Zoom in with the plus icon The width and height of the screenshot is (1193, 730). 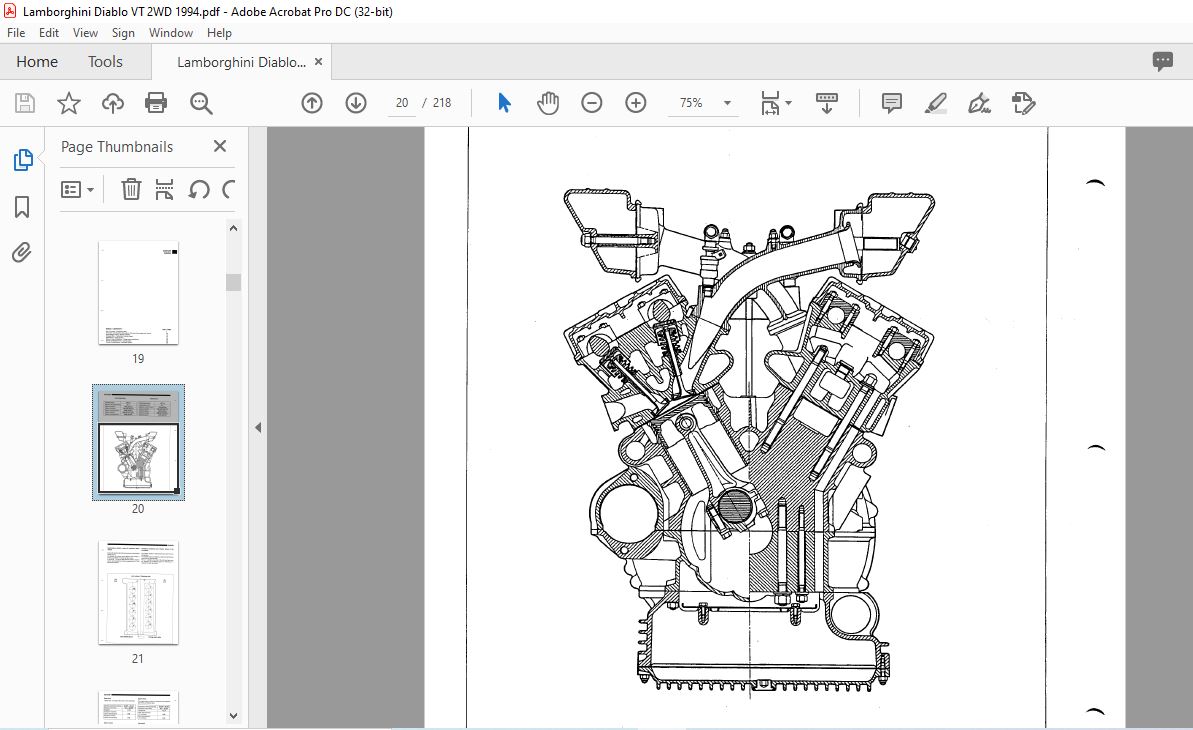(635, 103)
